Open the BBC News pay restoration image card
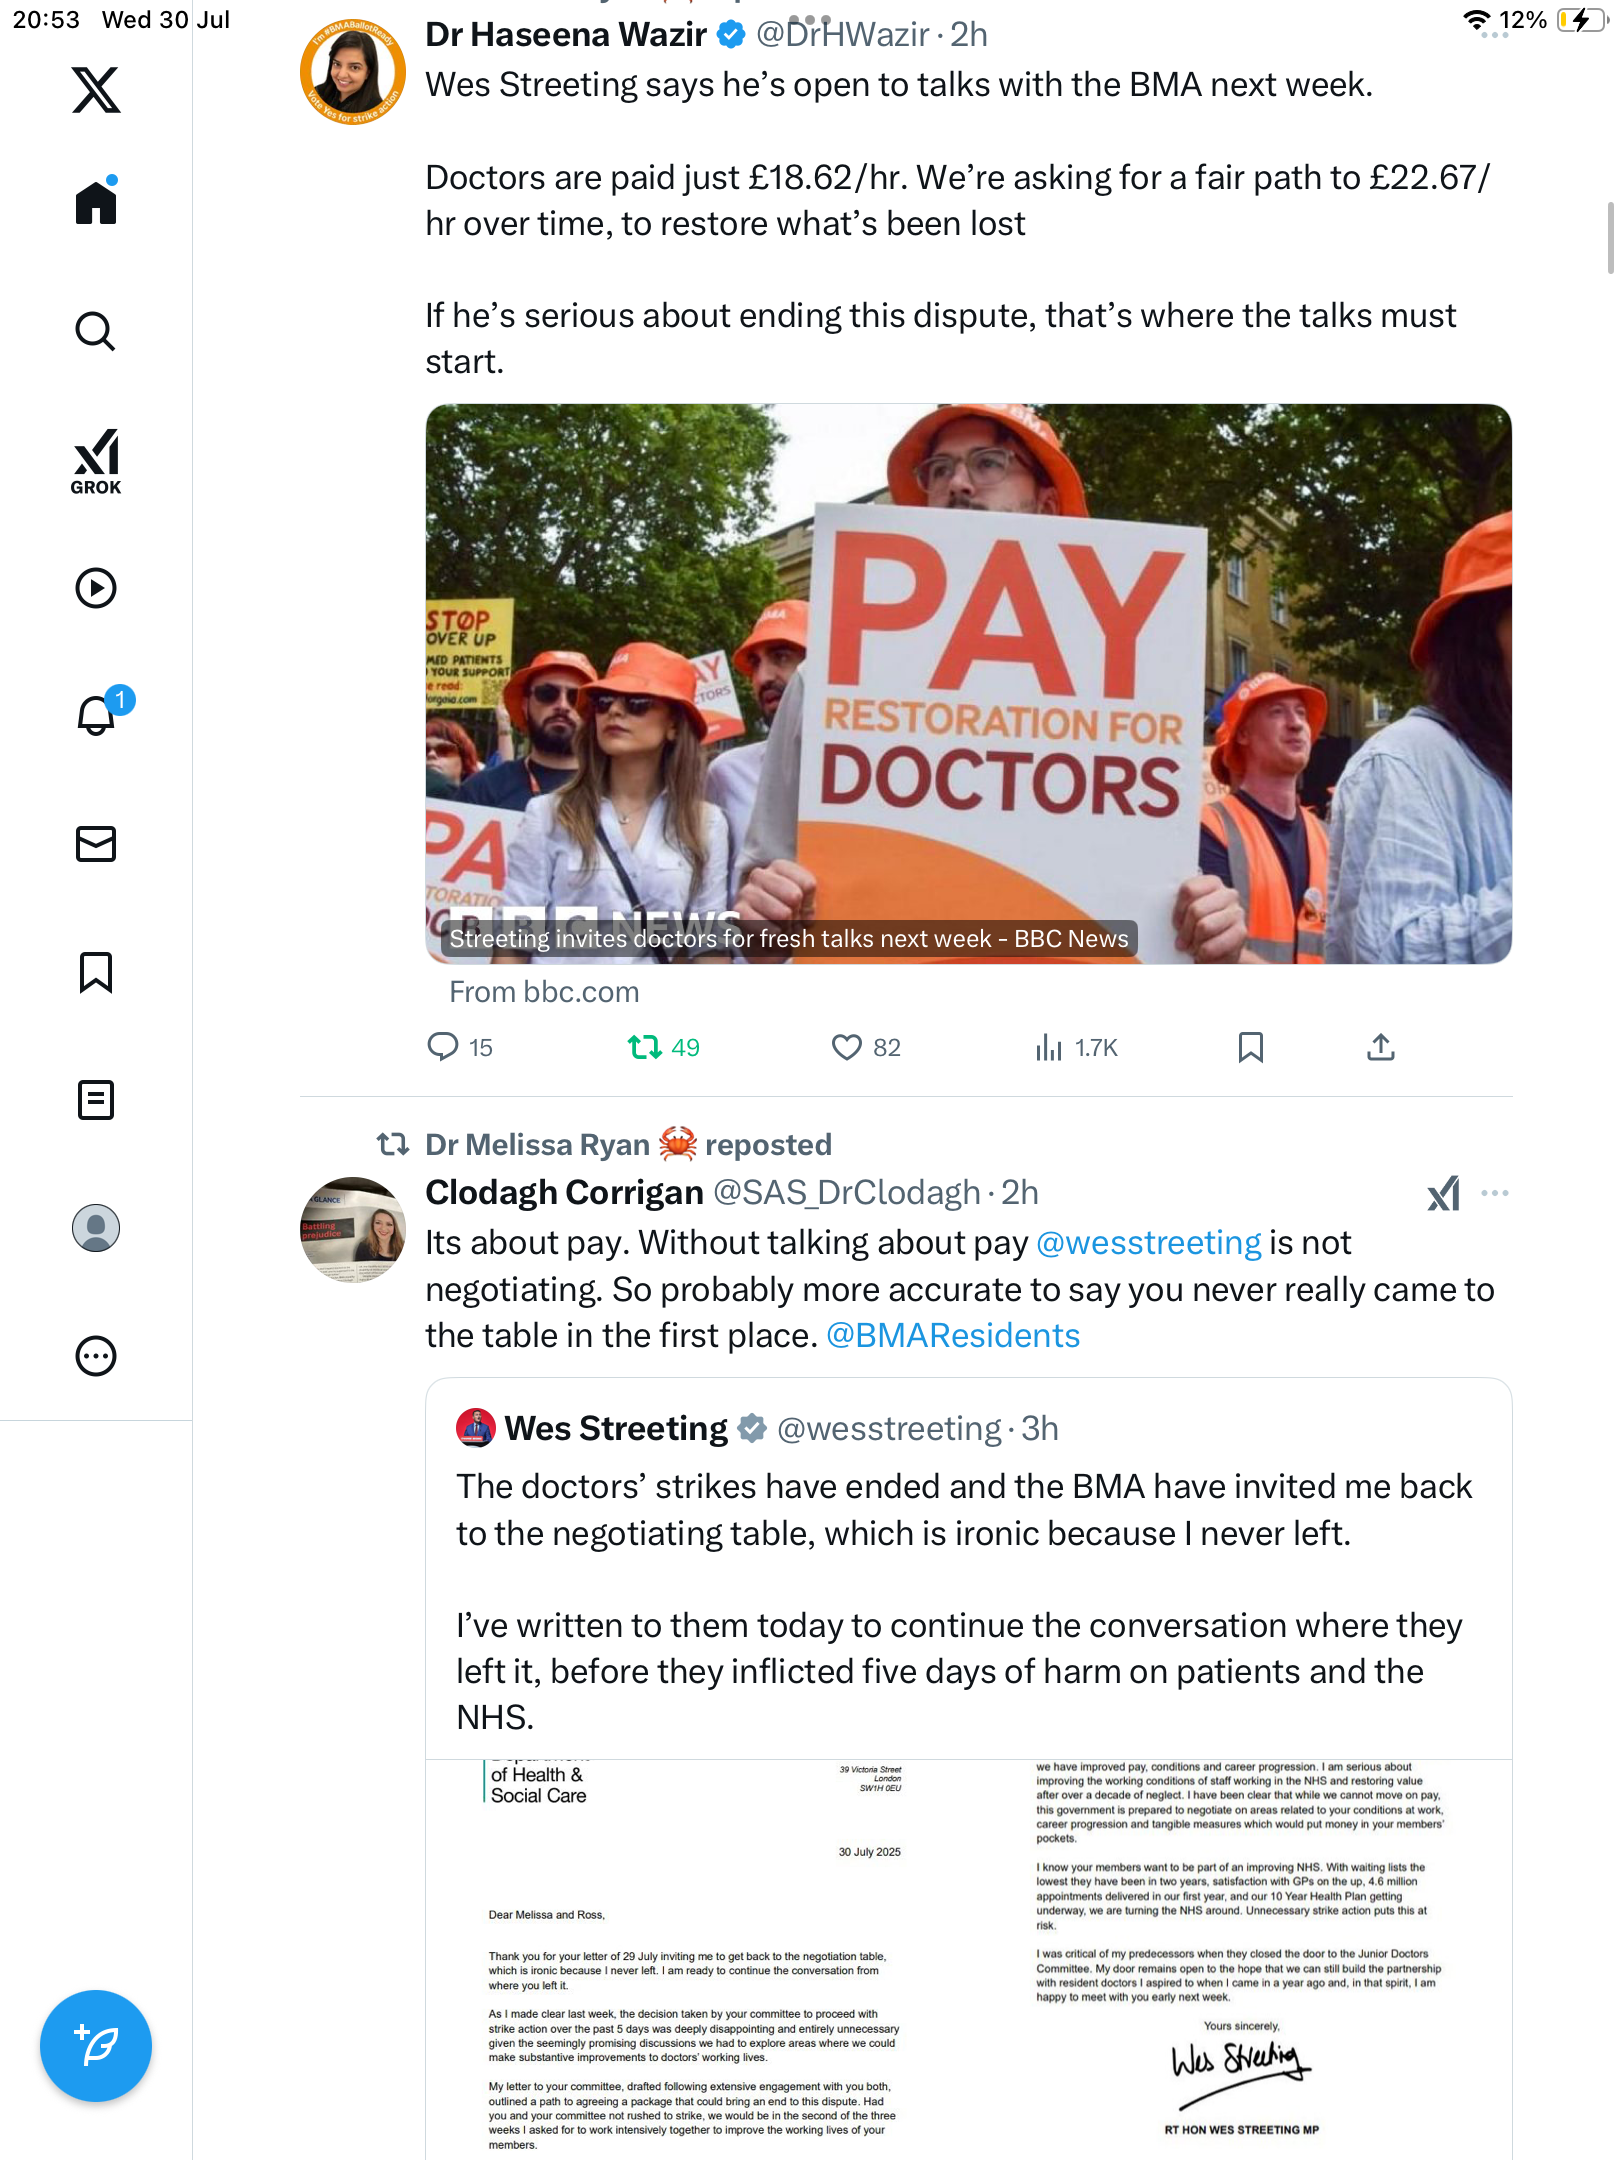Screen dimensions: 1620x2160 coord(968,684)
